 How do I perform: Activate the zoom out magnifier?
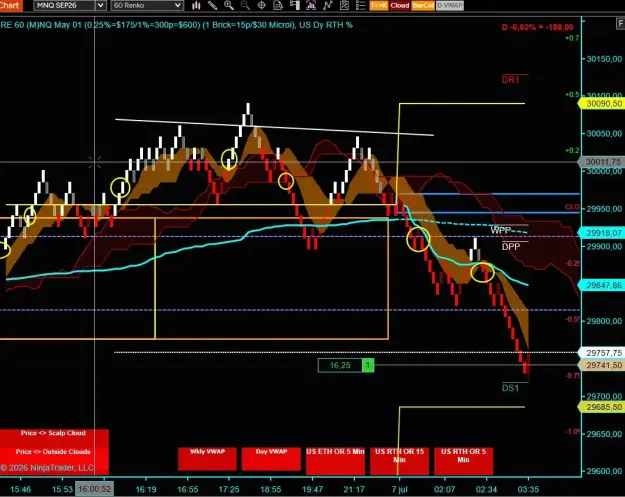245,5
